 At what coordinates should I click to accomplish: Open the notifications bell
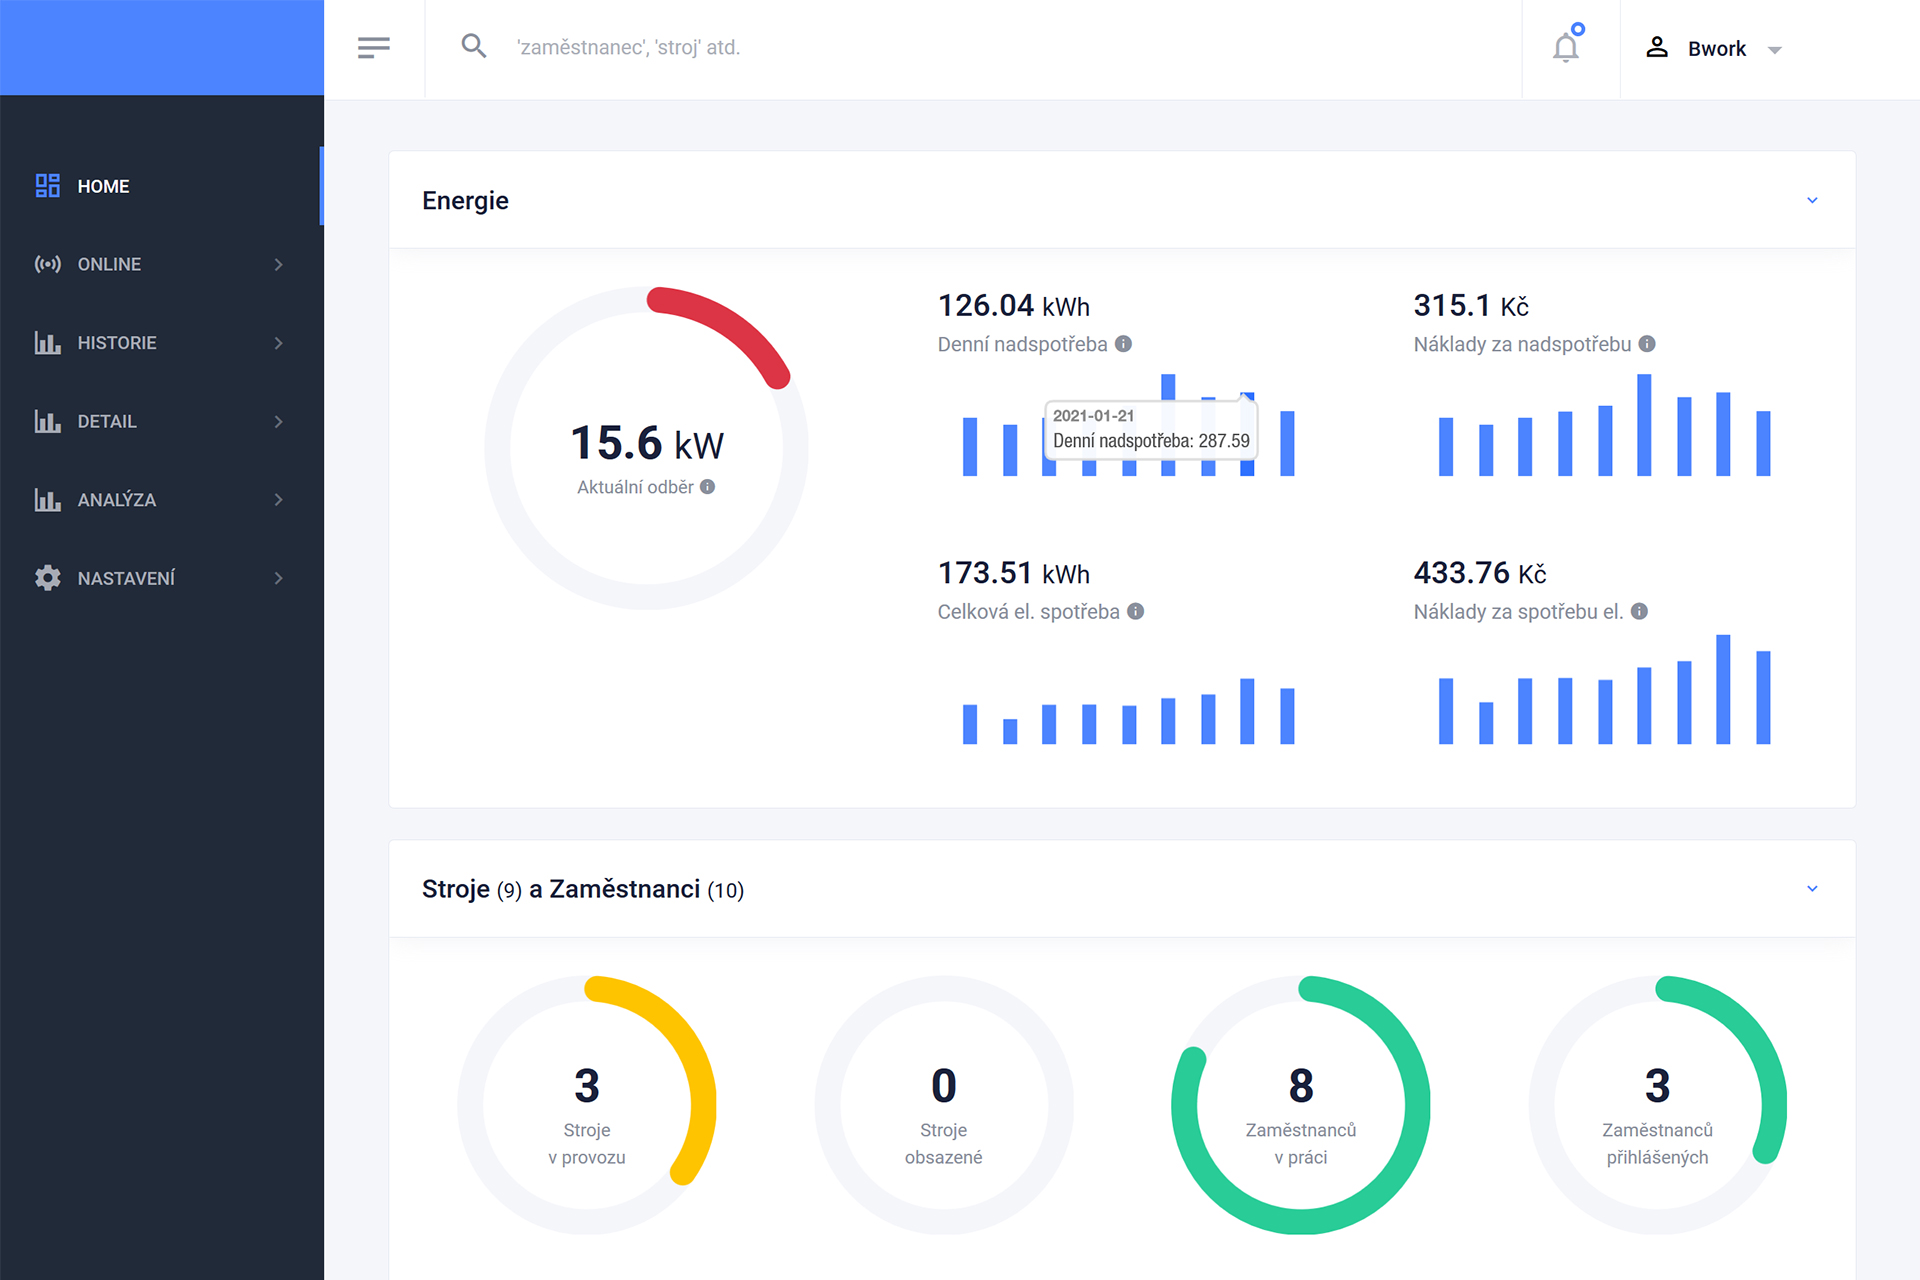tap(1566, 47)
